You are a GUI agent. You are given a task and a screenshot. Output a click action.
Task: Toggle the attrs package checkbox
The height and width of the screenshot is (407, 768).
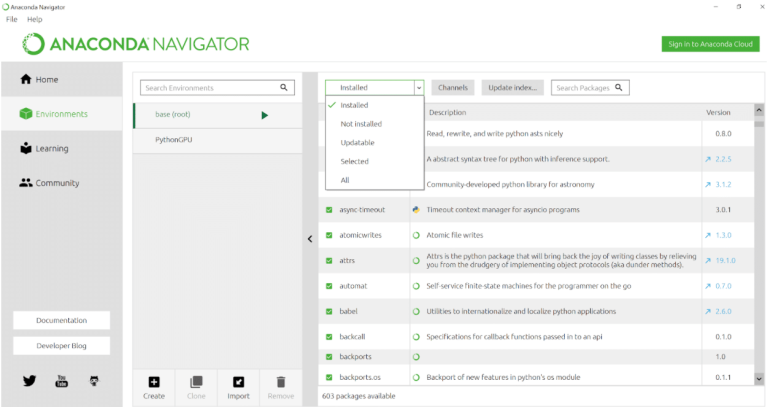click(329, 260)
